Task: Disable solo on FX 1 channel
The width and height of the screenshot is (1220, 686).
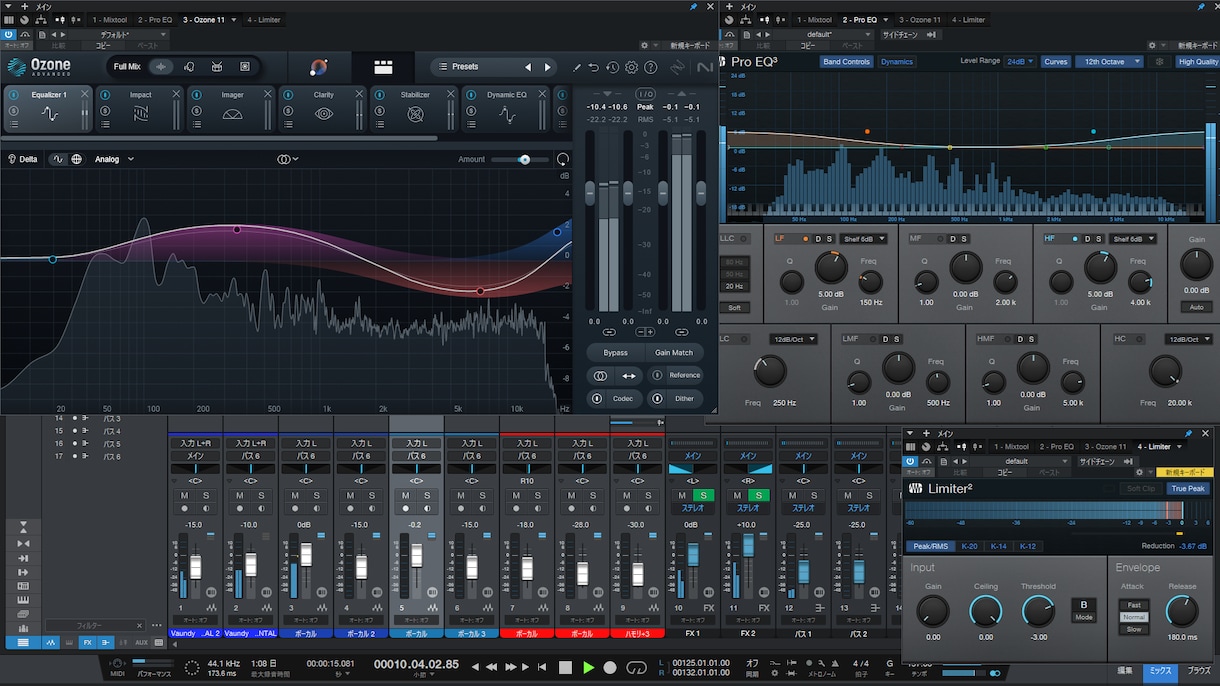Action: coord(705,496)
